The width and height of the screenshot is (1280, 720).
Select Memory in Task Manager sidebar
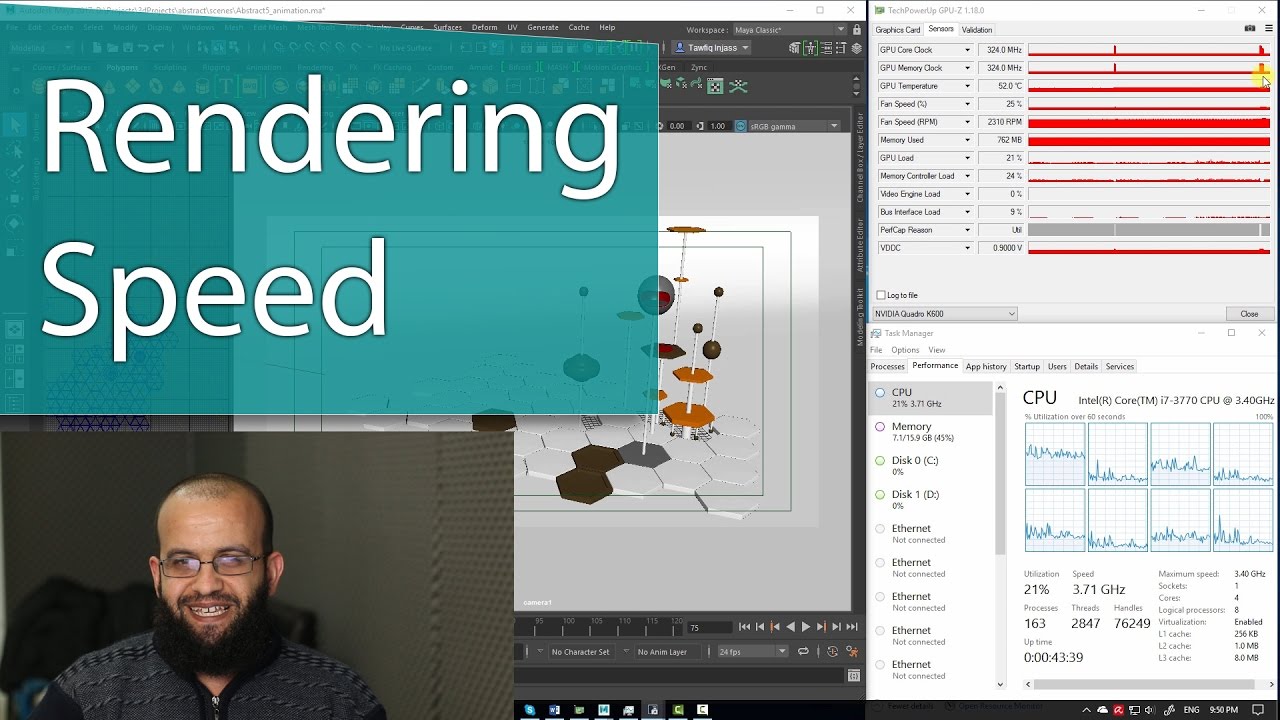[x=932, y=432]
